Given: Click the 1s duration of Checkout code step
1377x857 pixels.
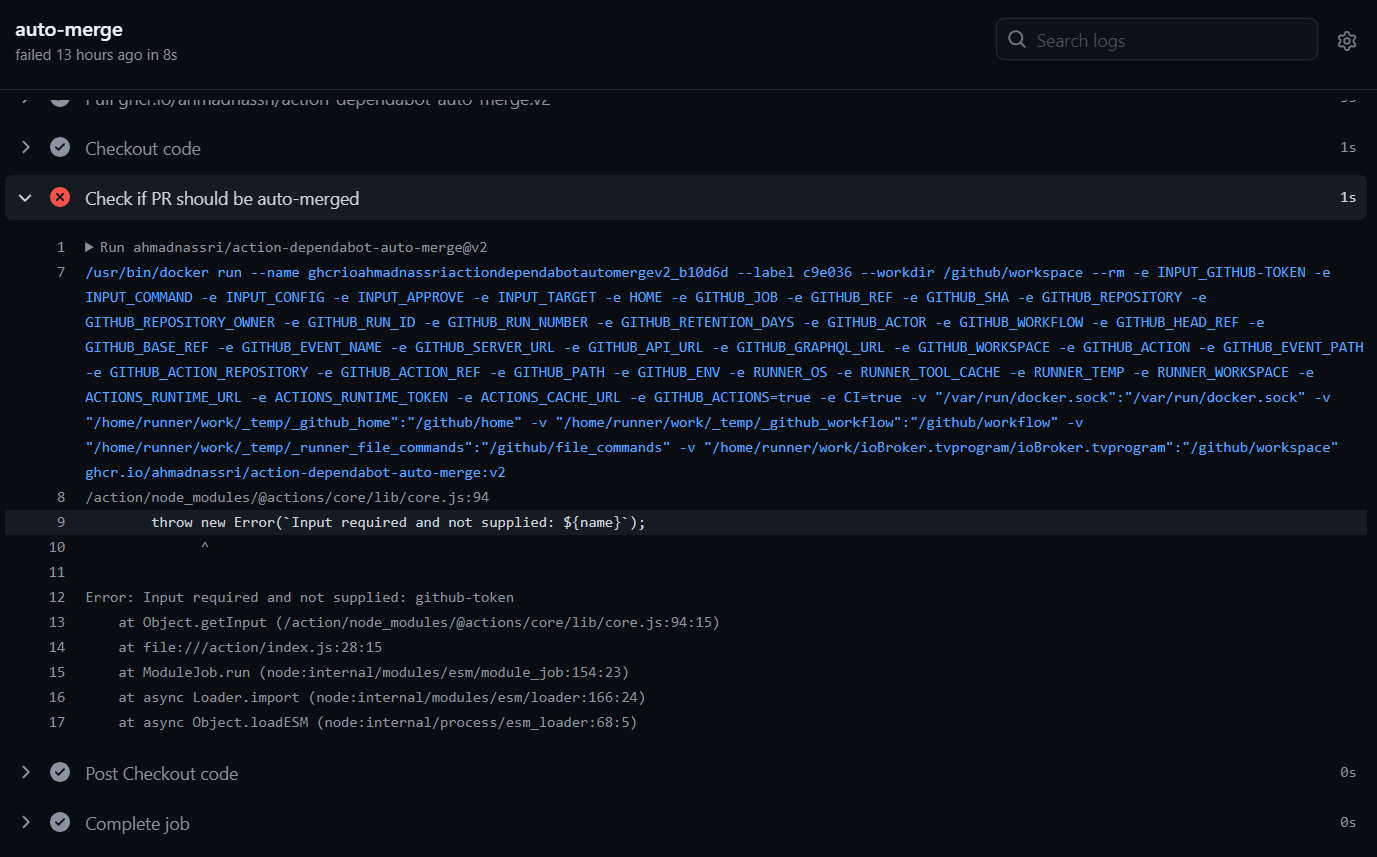Looking at the screenshot, I should pos(1348,148).
